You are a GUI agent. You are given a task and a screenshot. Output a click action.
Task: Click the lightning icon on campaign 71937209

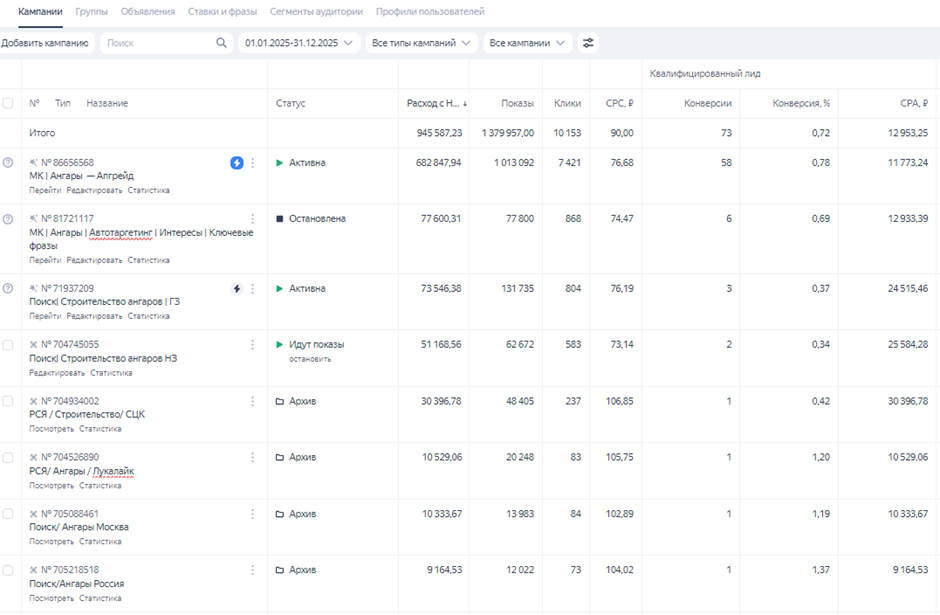coord(237,289)
